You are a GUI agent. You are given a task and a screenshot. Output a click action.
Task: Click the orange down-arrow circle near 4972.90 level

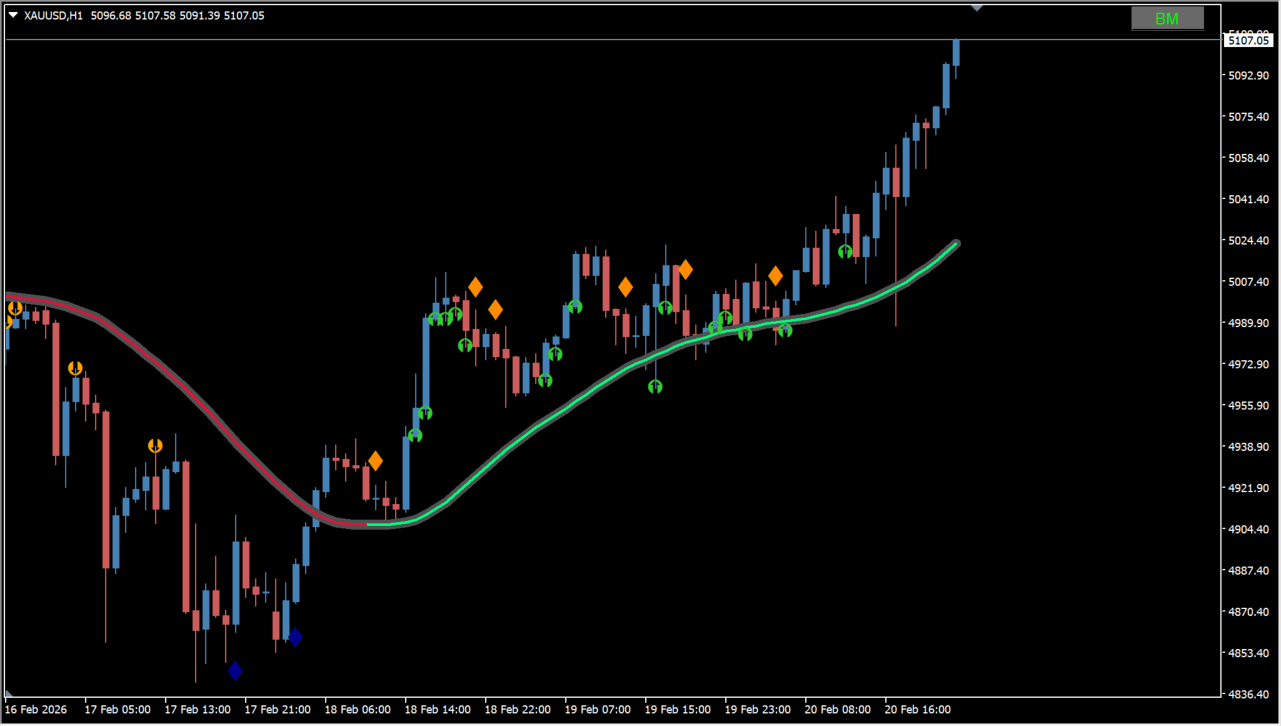pyautogui.click(x=75, y=369)
